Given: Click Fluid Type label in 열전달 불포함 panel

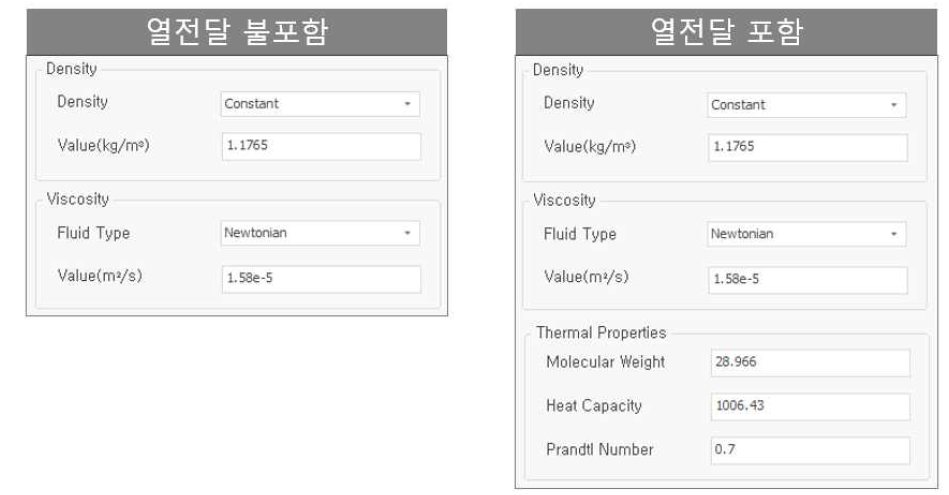Looking at the screenshot, I should point(94,233).
